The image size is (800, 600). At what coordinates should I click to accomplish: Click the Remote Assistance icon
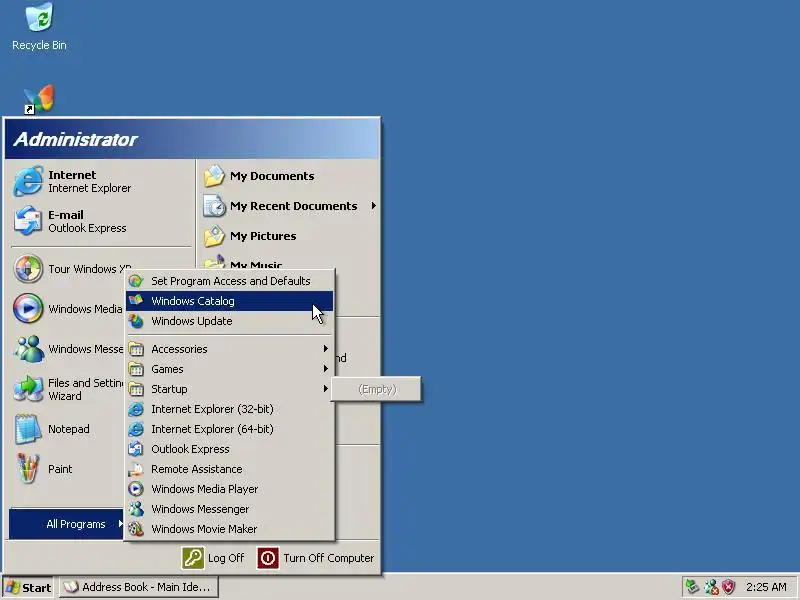136,469
